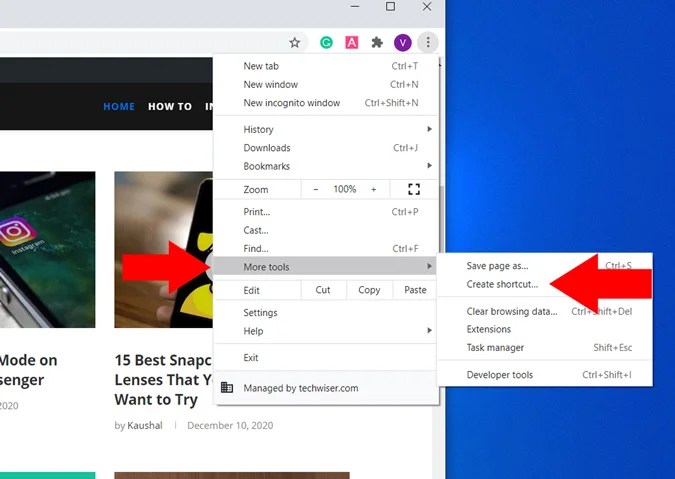Close the Chrome window
This screenshot has height=479, width=675.
click(427, 6)
